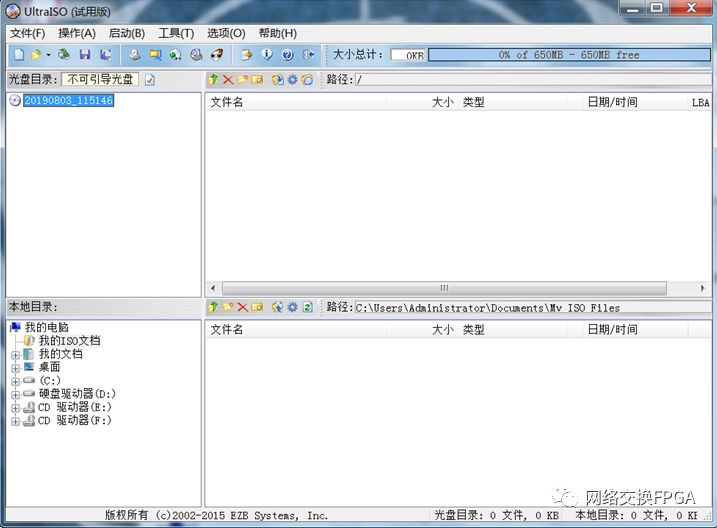Click Up arrow in local directory toolbar
Image resolution: width=717 pixels, height=528 pixels.
point(213,307)
